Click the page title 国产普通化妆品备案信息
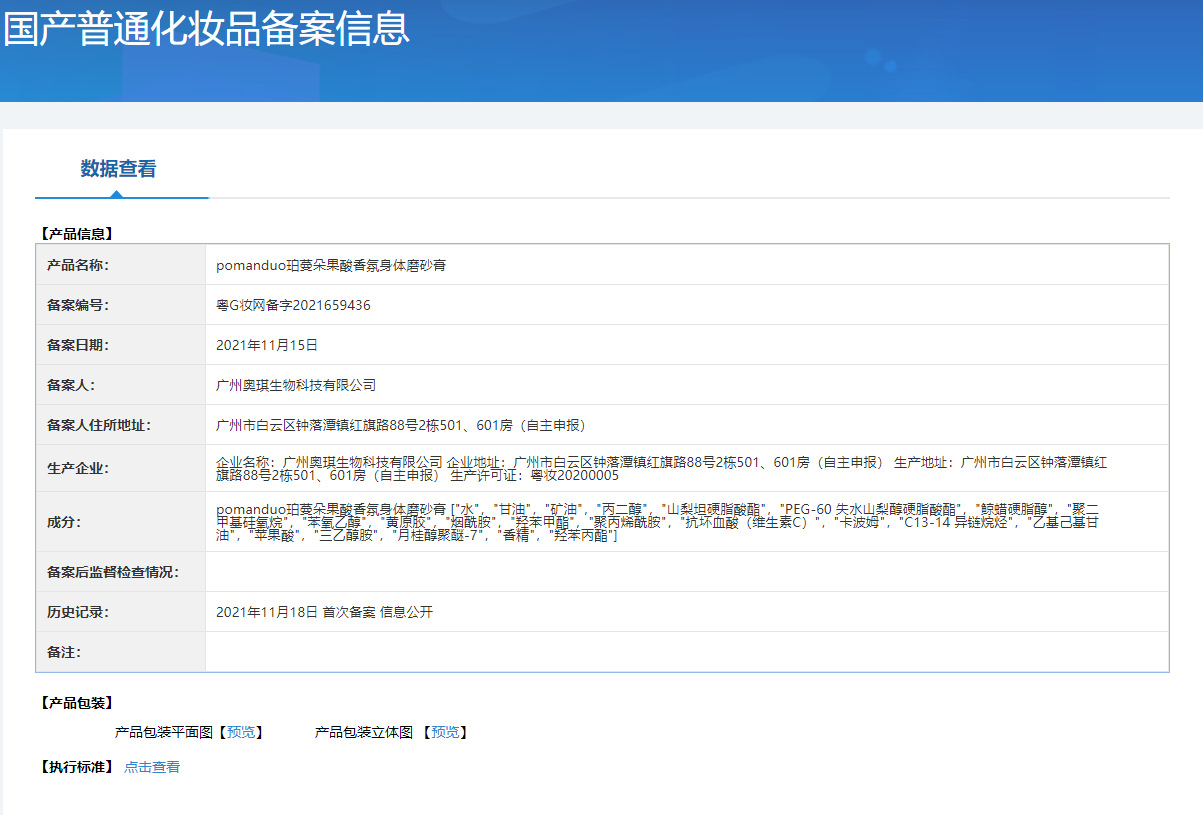This screenshot has width=1203, height=815. (x=206, y=30)
